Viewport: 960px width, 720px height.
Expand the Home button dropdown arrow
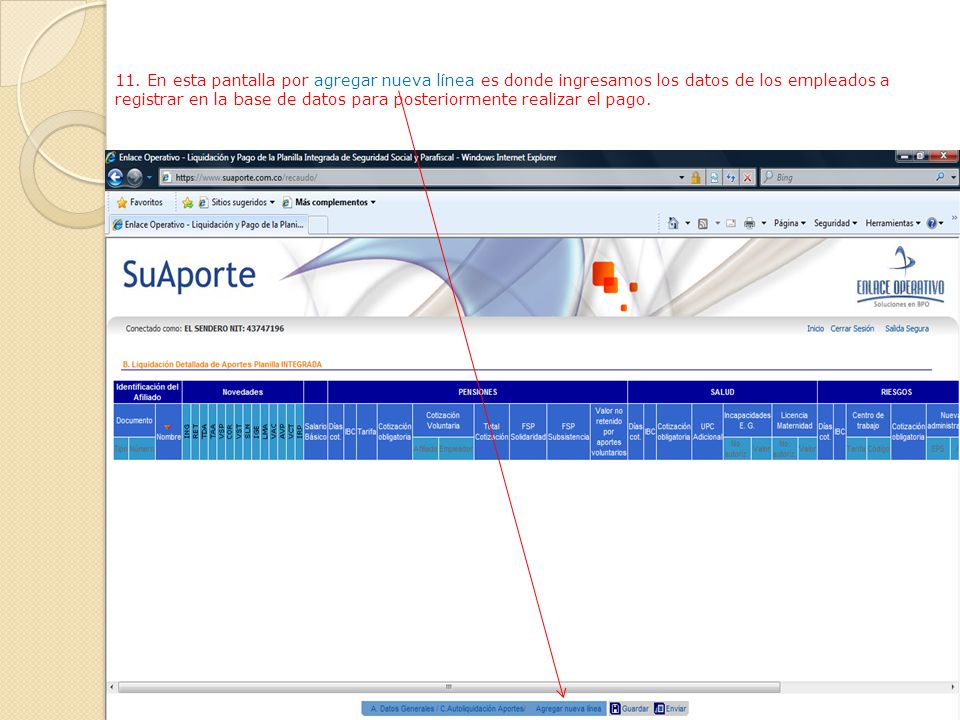[688, 223]
